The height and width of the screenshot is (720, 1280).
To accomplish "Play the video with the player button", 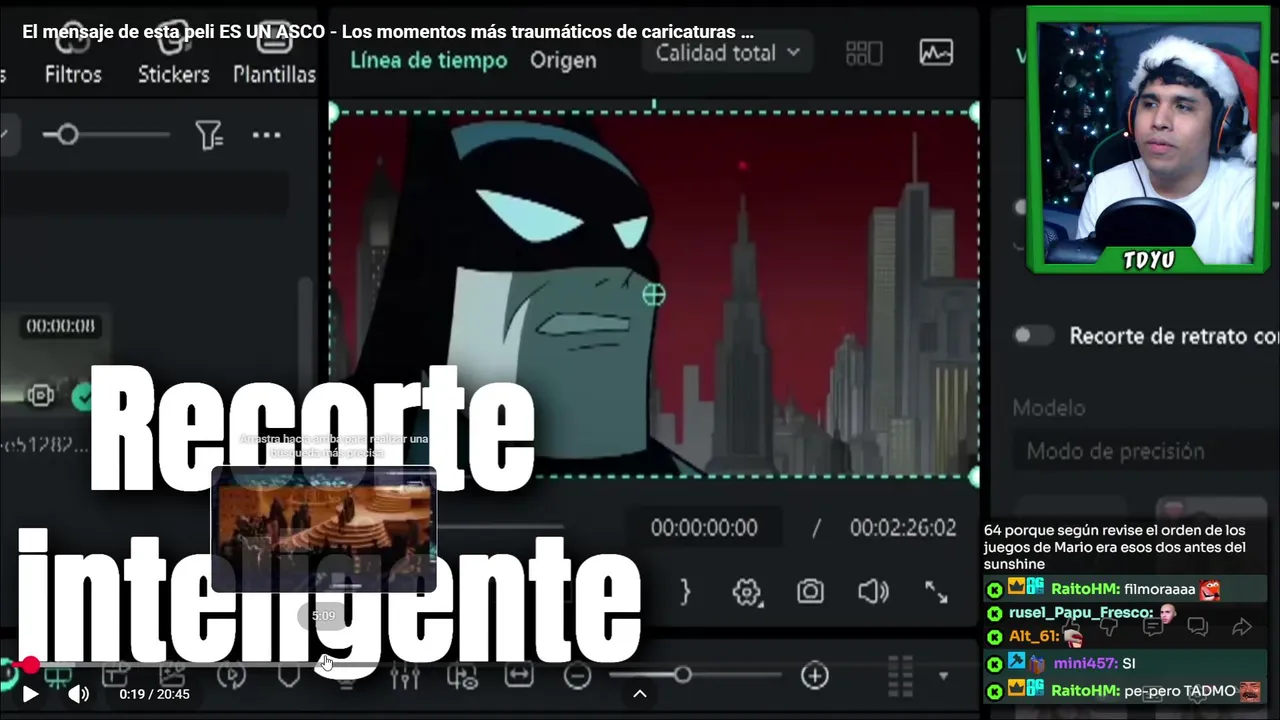I will (31, 693).
